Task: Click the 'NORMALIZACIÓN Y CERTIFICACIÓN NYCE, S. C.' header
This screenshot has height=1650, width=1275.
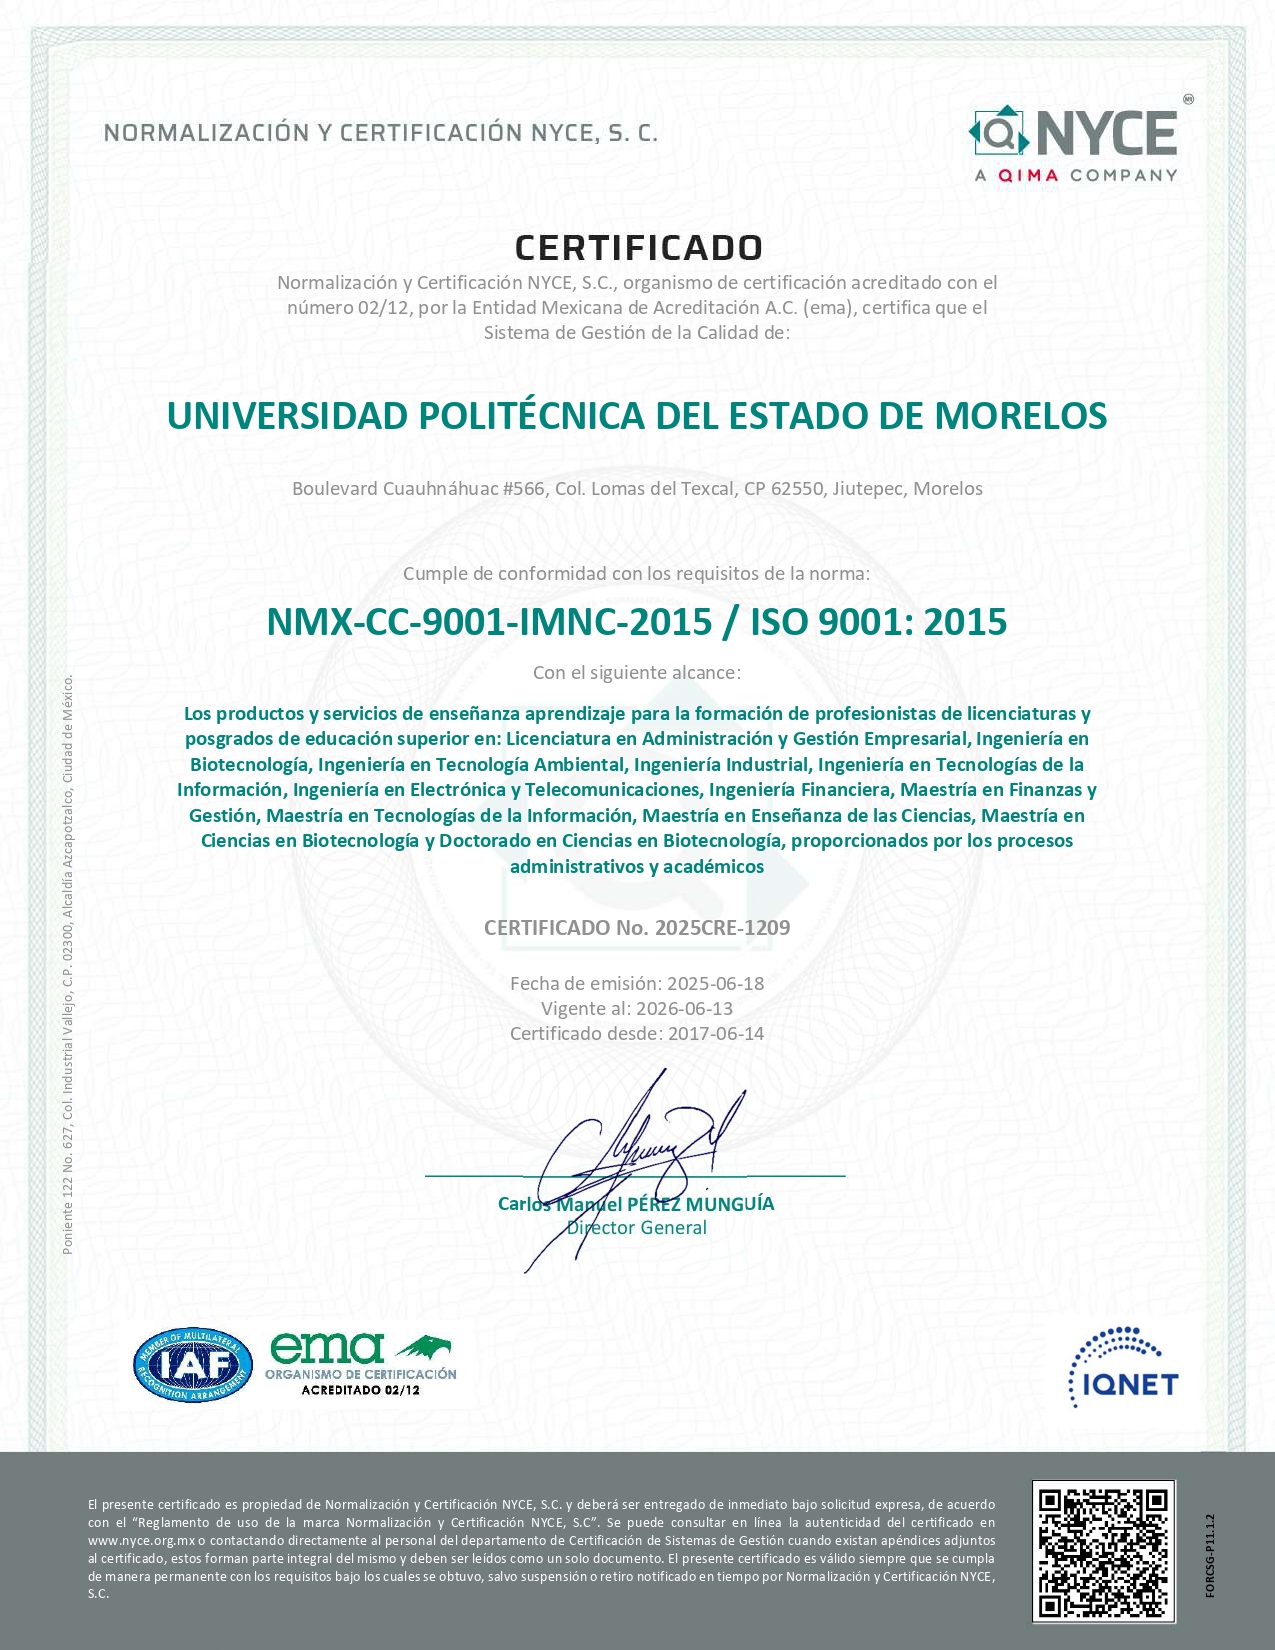Action: click(381, 133)
